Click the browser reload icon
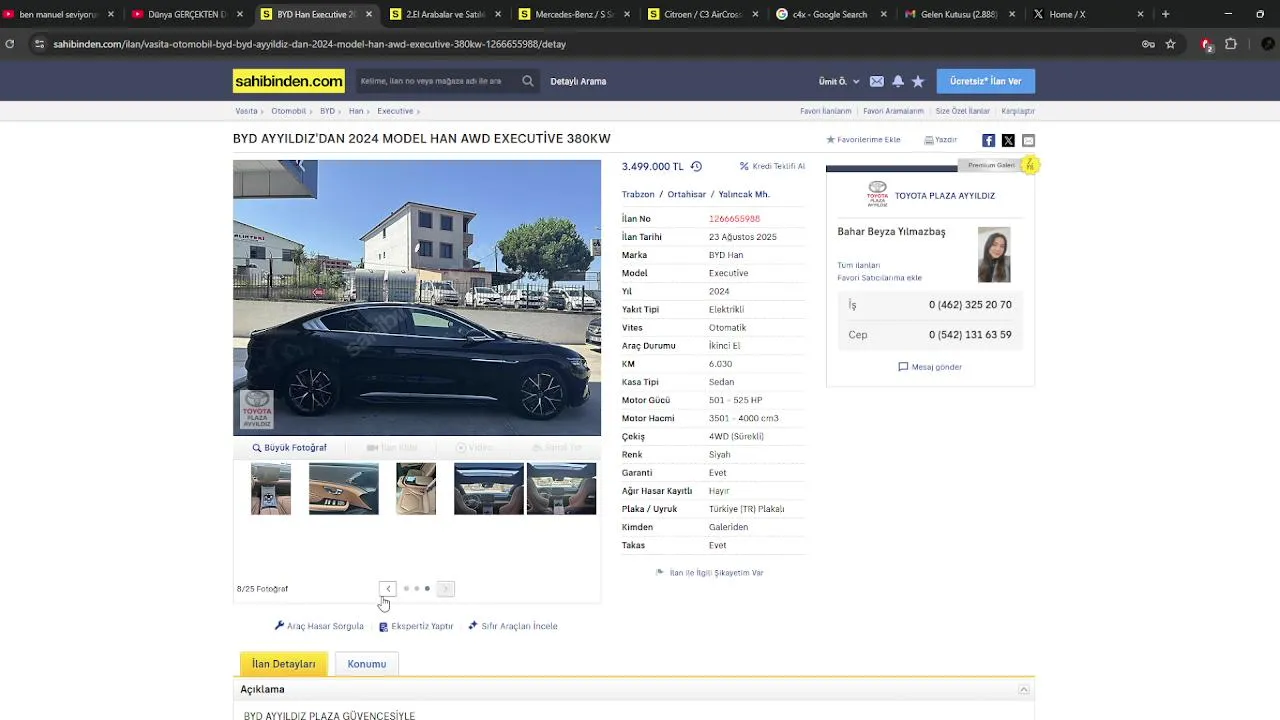Viewport: 1280px width, 720px height. [x=10, y=44]
